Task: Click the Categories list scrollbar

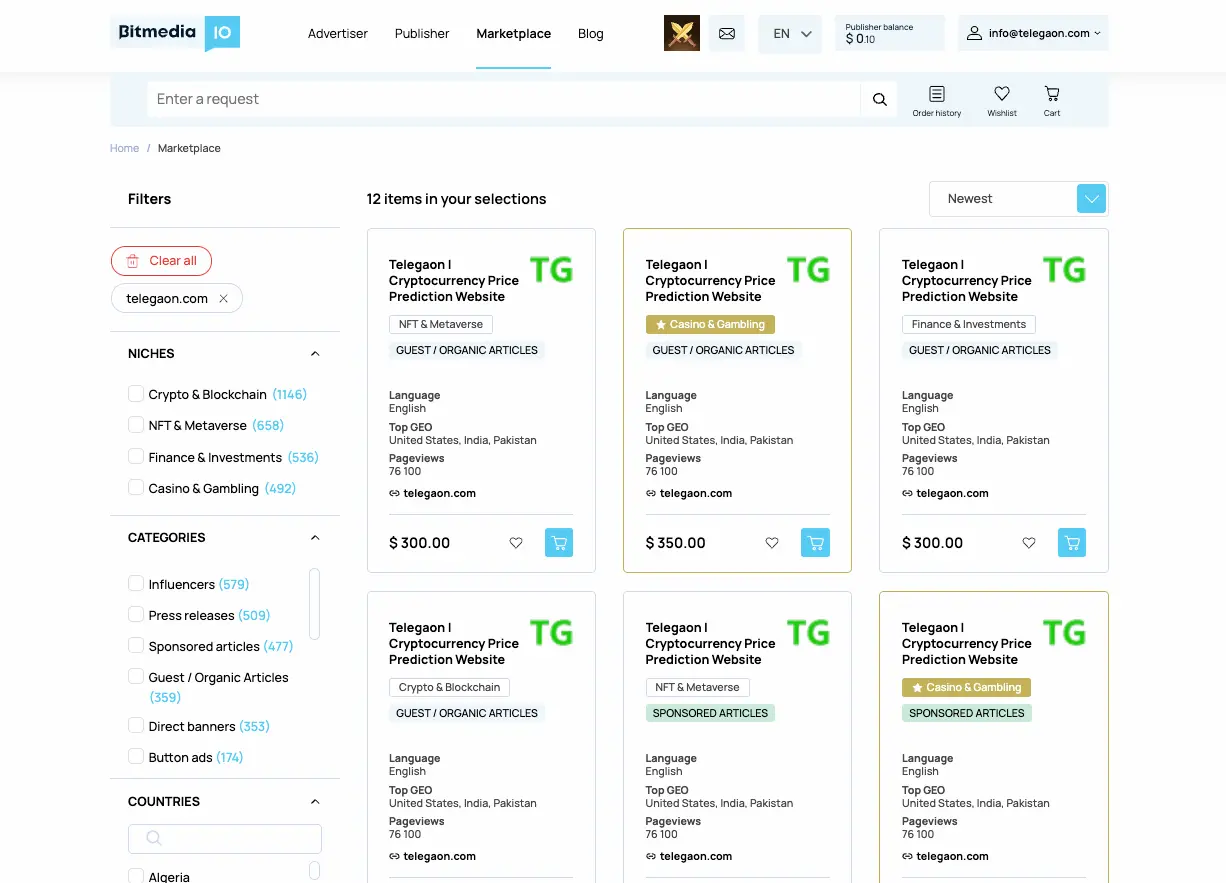Action: point(315,604)
